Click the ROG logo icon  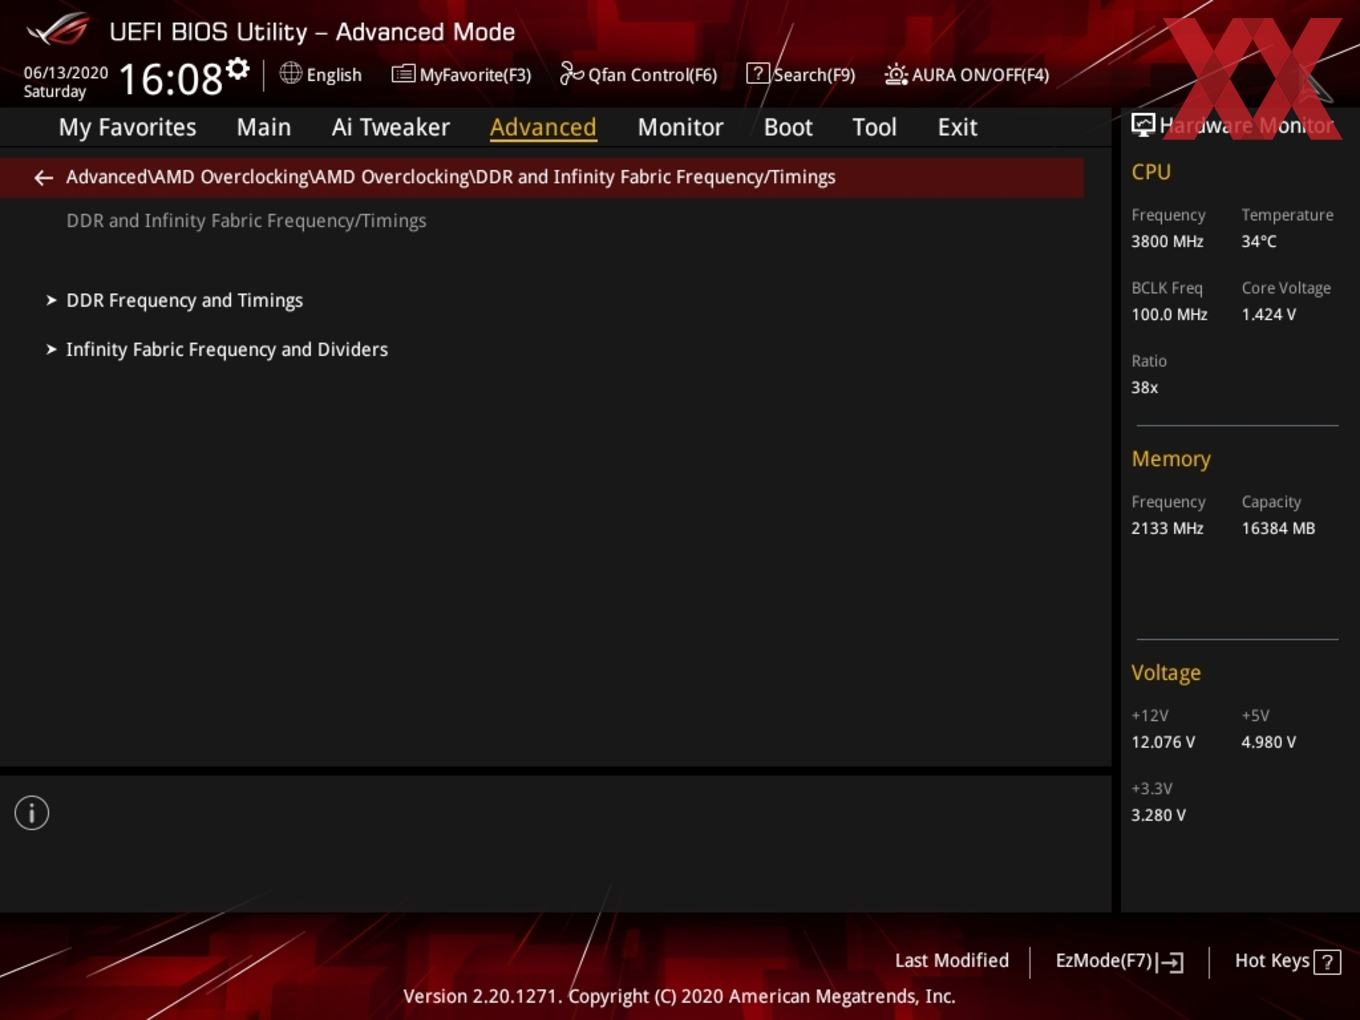[57, 29]
